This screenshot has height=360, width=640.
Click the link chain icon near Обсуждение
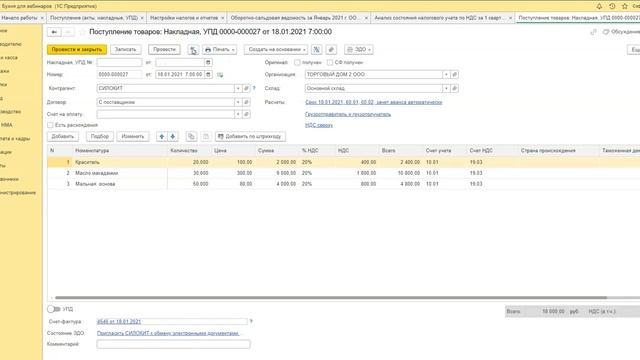pyautogui.click(x=593, y=32)
